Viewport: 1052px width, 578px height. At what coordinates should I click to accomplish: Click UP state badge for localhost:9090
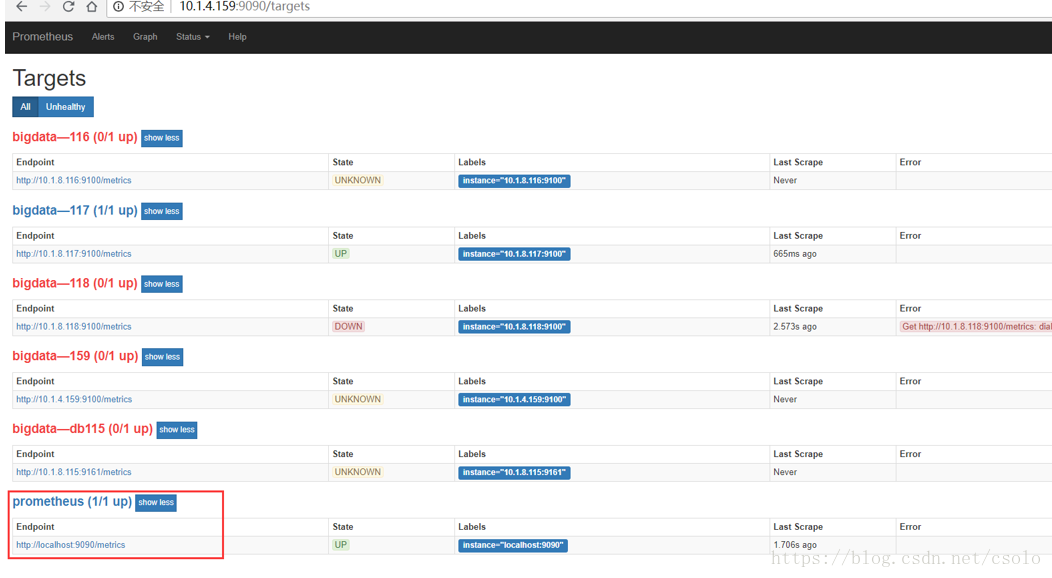click(341, 544)
